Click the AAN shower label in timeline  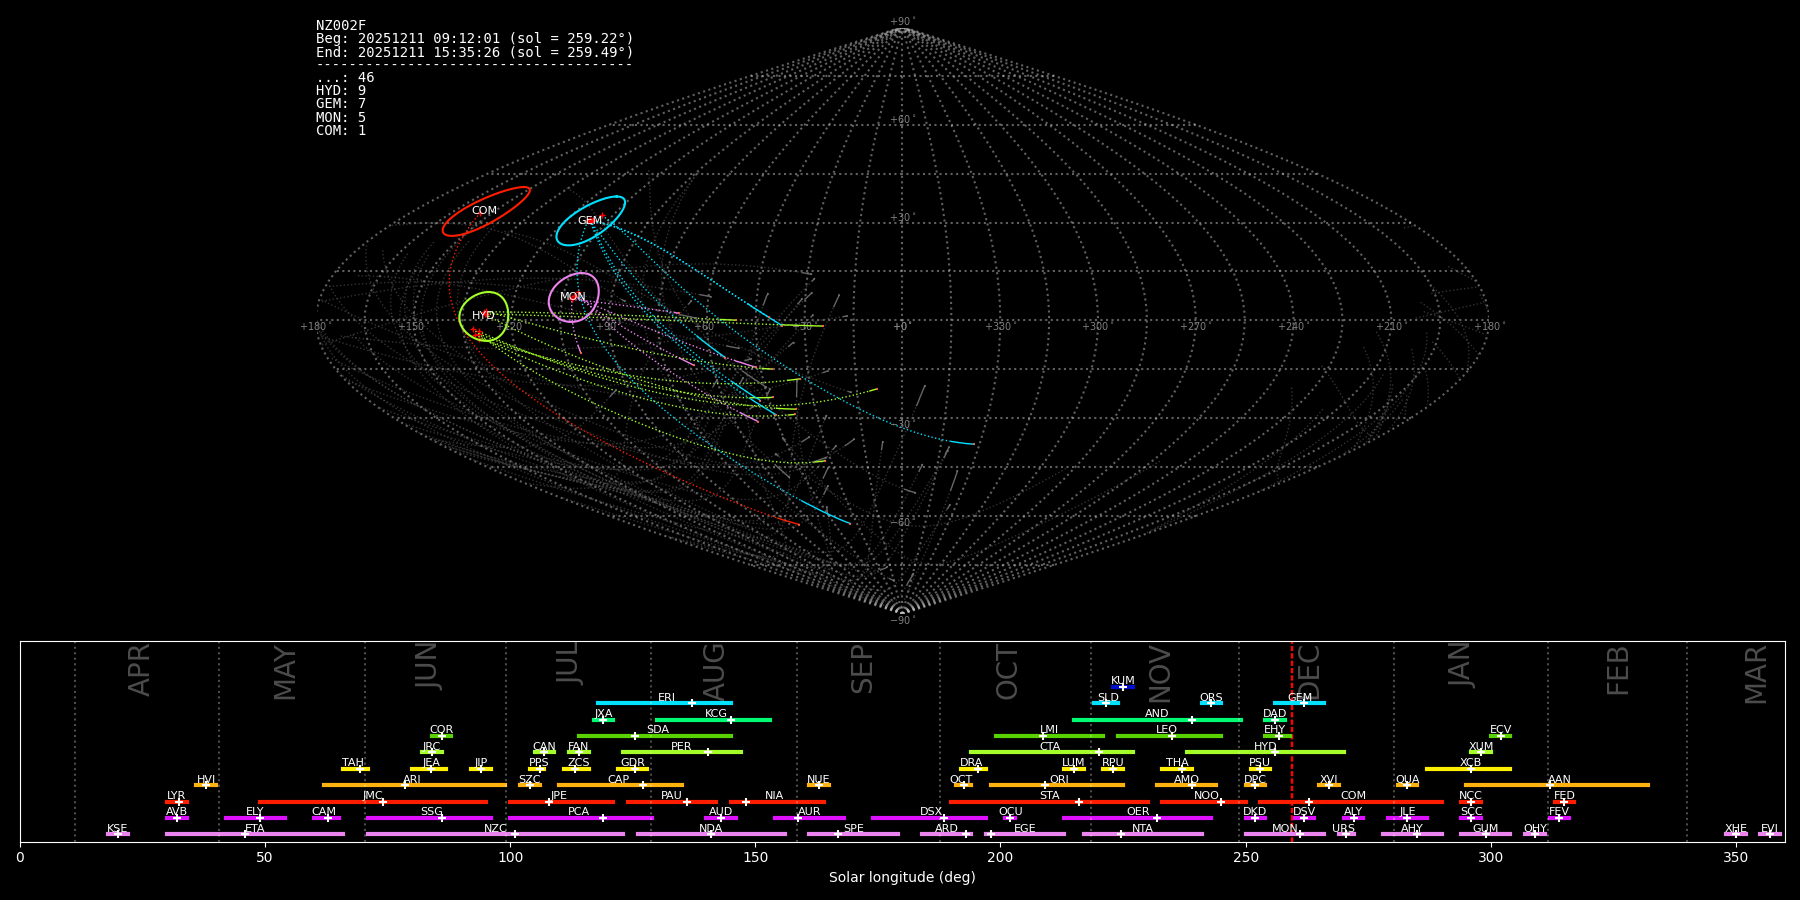pos(1559,780)
